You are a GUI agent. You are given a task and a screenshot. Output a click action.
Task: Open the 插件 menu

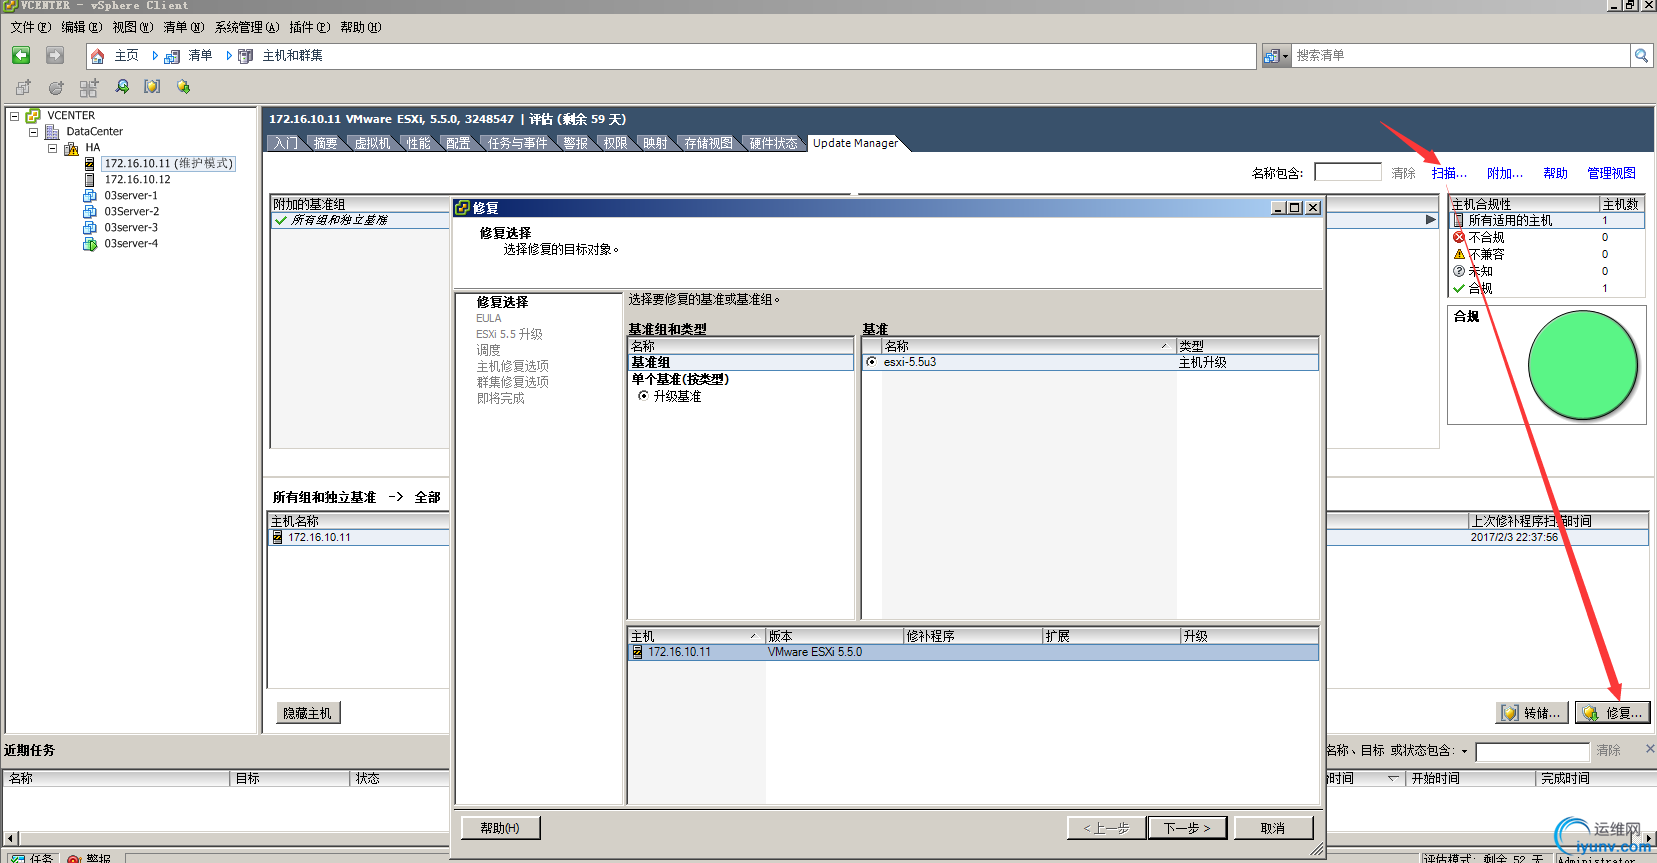[309, 27]
